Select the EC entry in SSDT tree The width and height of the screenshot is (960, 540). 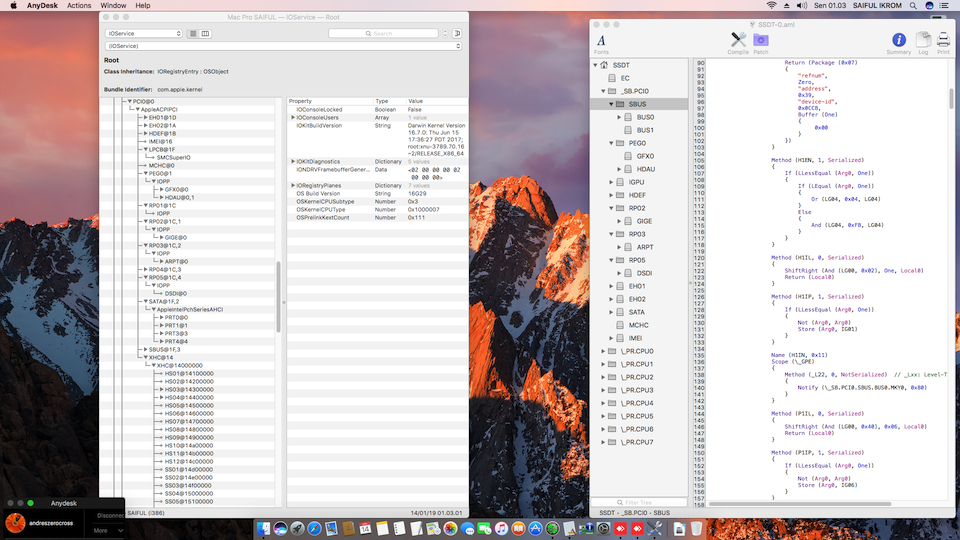pyautogui.click(x=625, y=78)
